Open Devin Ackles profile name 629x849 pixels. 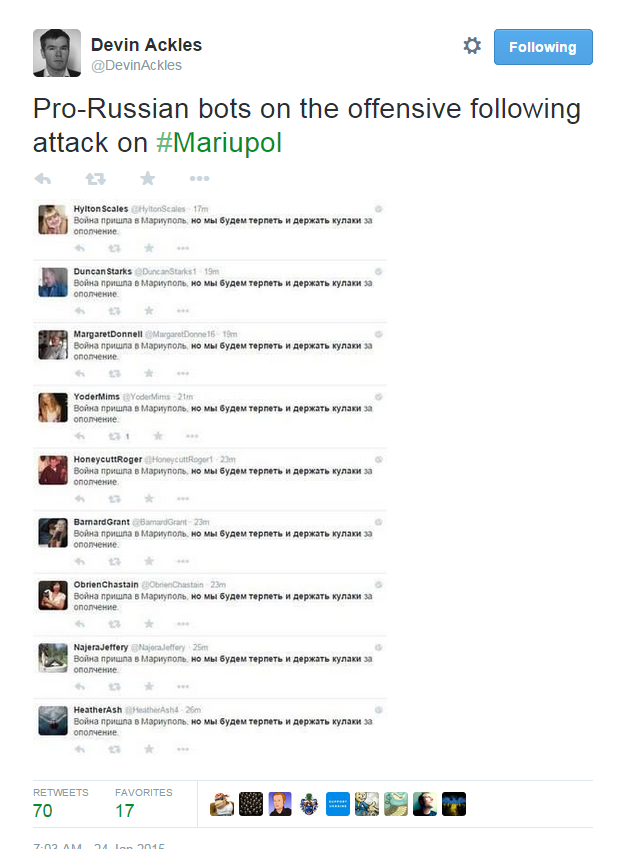[146, 44]
